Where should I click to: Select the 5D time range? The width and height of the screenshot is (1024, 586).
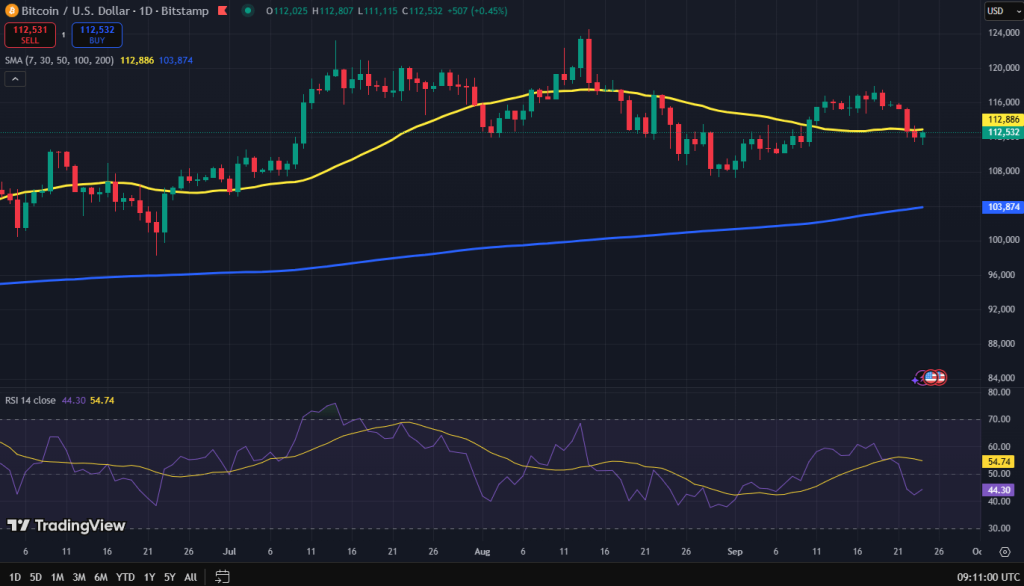(x=36, y=577)
